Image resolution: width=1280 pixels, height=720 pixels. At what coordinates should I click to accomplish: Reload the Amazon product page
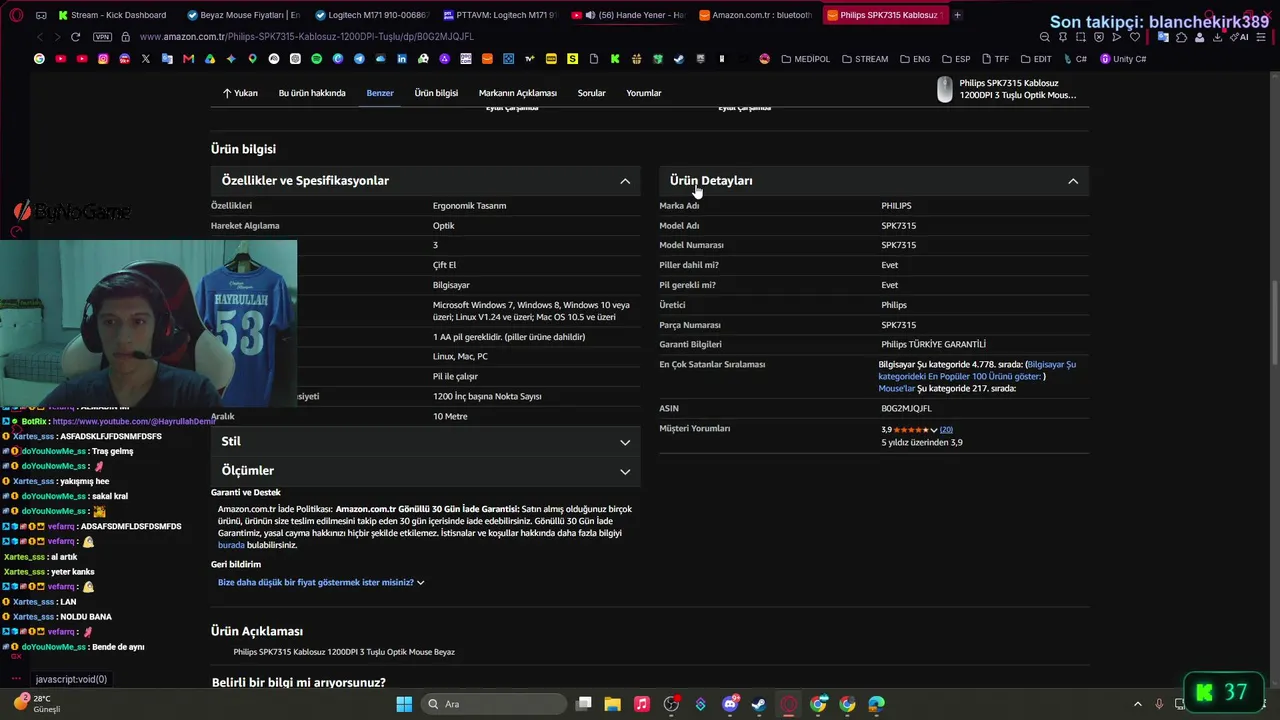pyautogui.click(x=75, y=37)
